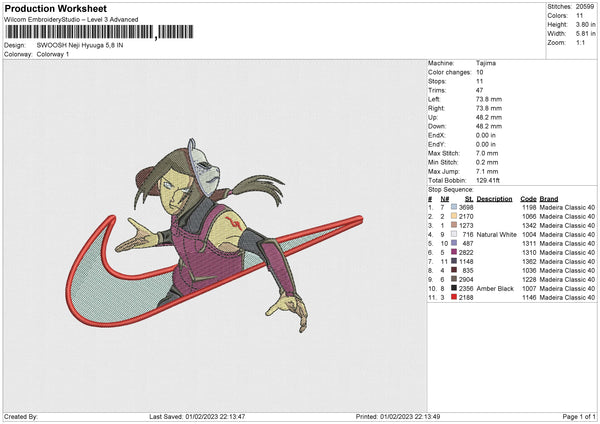Image resolution: width=600 pixels, height=424 pixels.
Task: Click the 'Stop Sequence:' heading
Action: coord(451,190)
